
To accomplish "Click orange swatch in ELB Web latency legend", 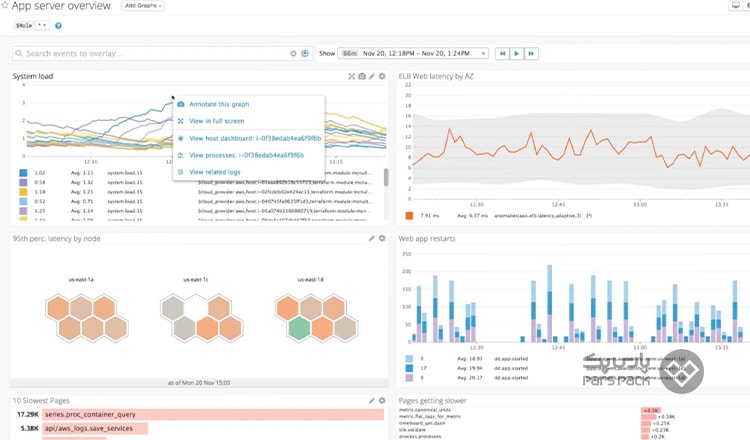I will (409, 216).
